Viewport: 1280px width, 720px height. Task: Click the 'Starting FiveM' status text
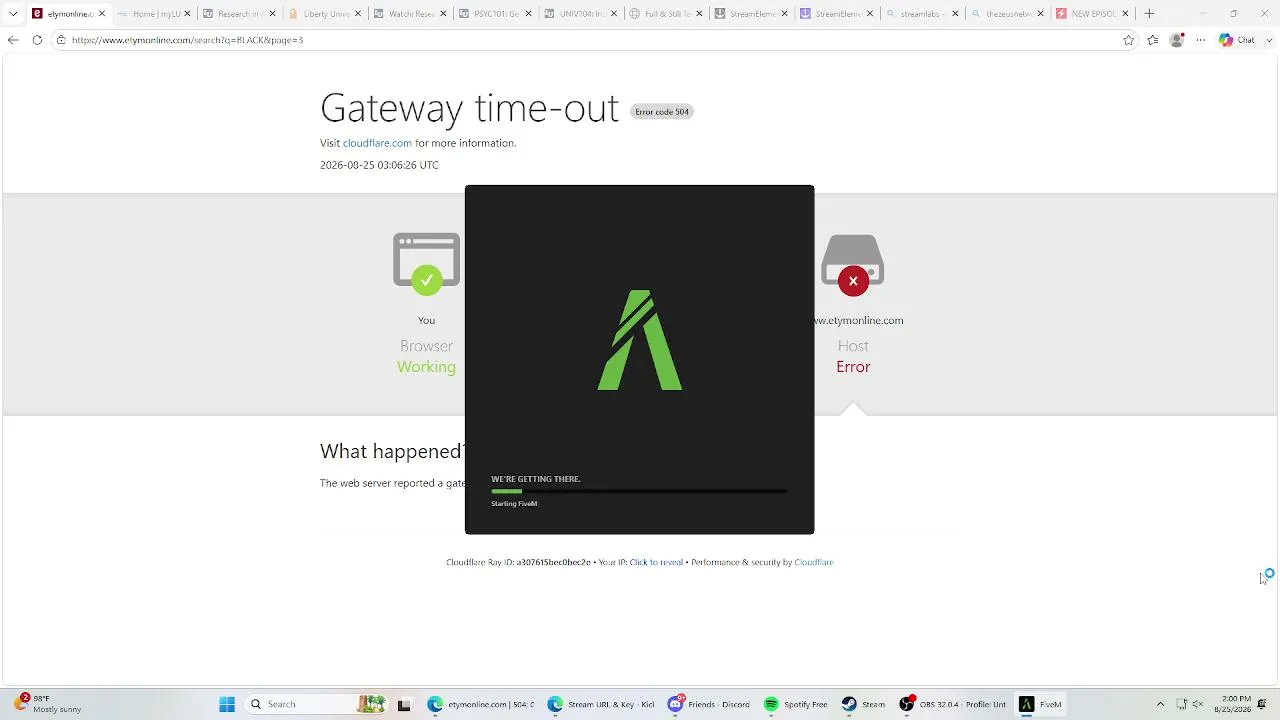pos(514,503)
